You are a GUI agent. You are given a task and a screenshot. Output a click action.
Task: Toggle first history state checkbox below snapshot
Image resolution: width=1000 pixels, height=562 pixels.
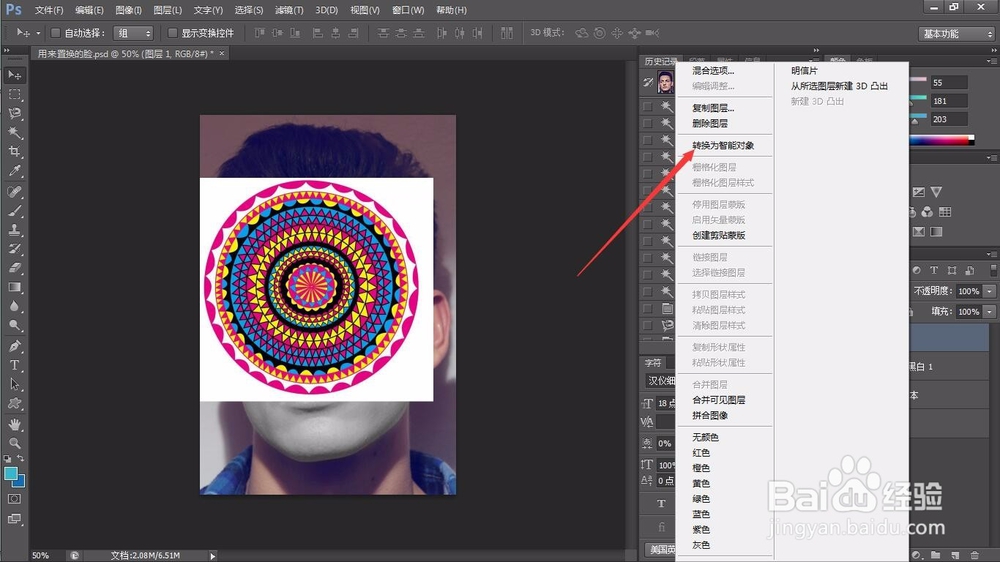[x=647, y=107]
